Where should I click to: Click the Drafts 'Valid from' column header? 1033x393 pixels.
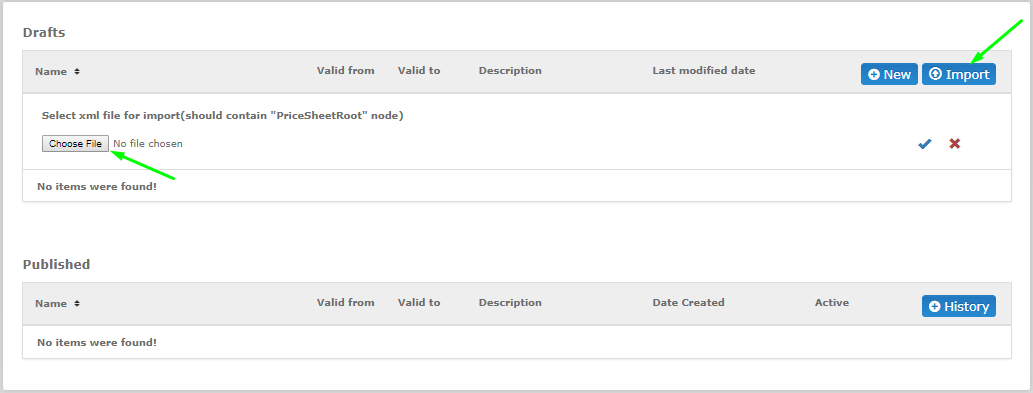(345, 70)
